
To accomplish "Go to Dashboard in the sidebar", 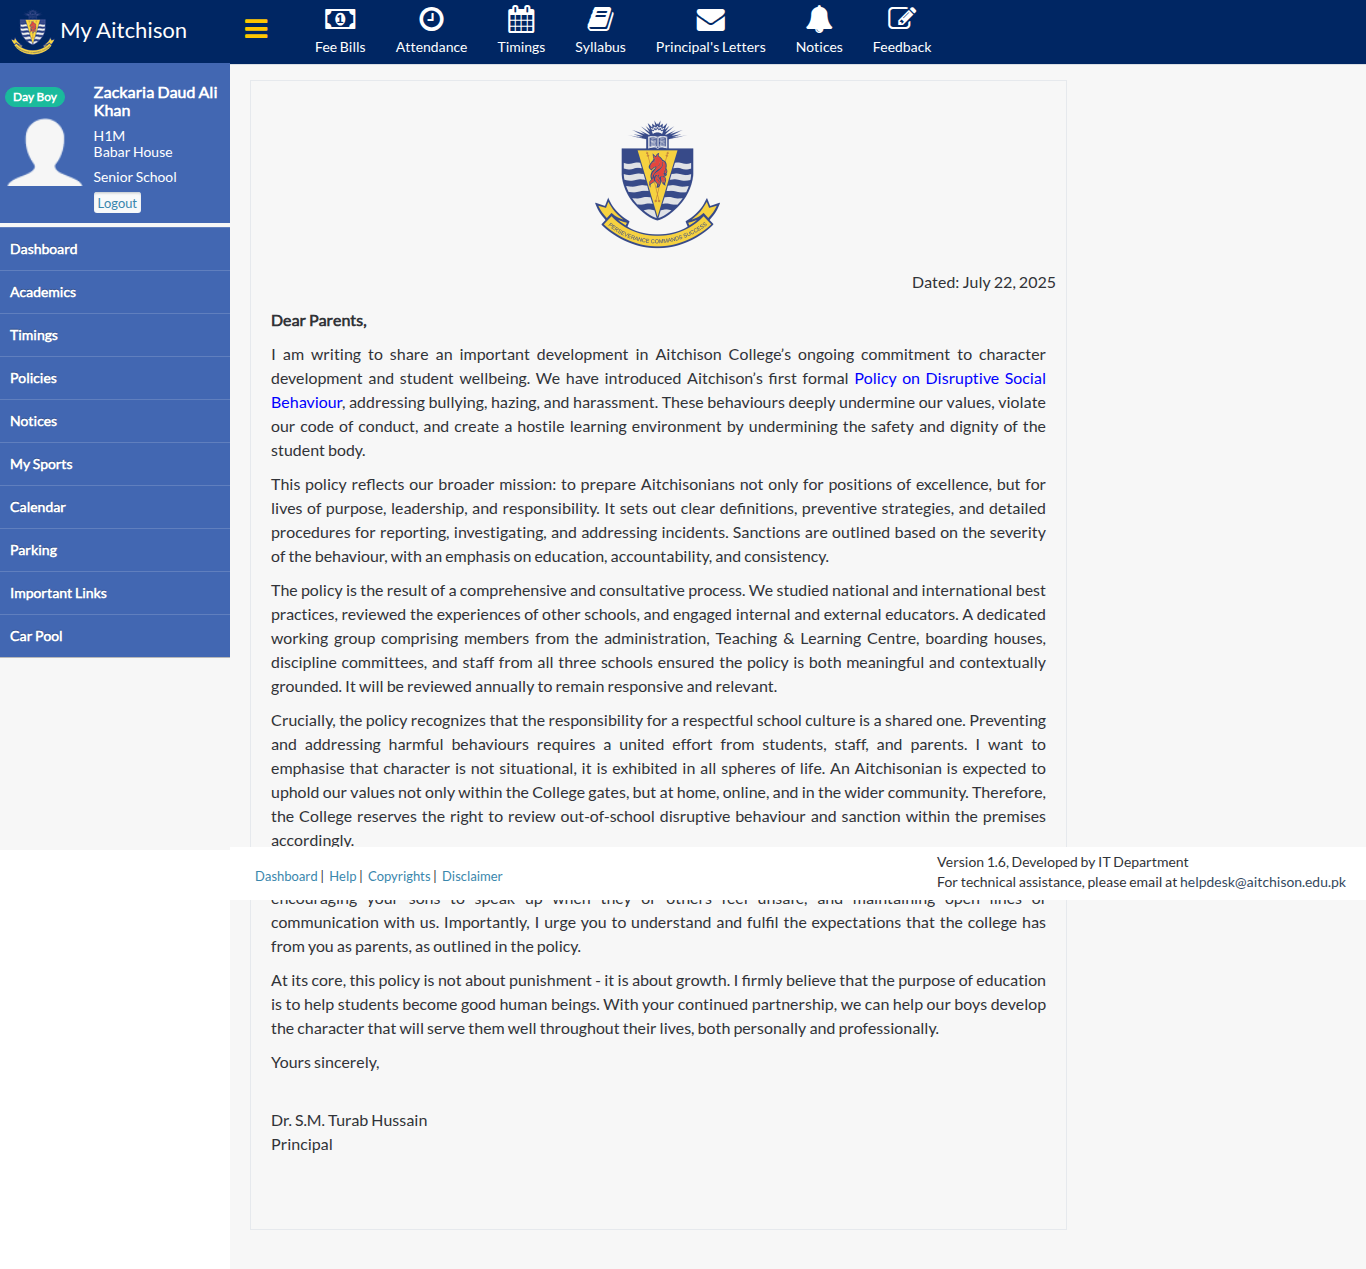I will [x=115, y=249].
